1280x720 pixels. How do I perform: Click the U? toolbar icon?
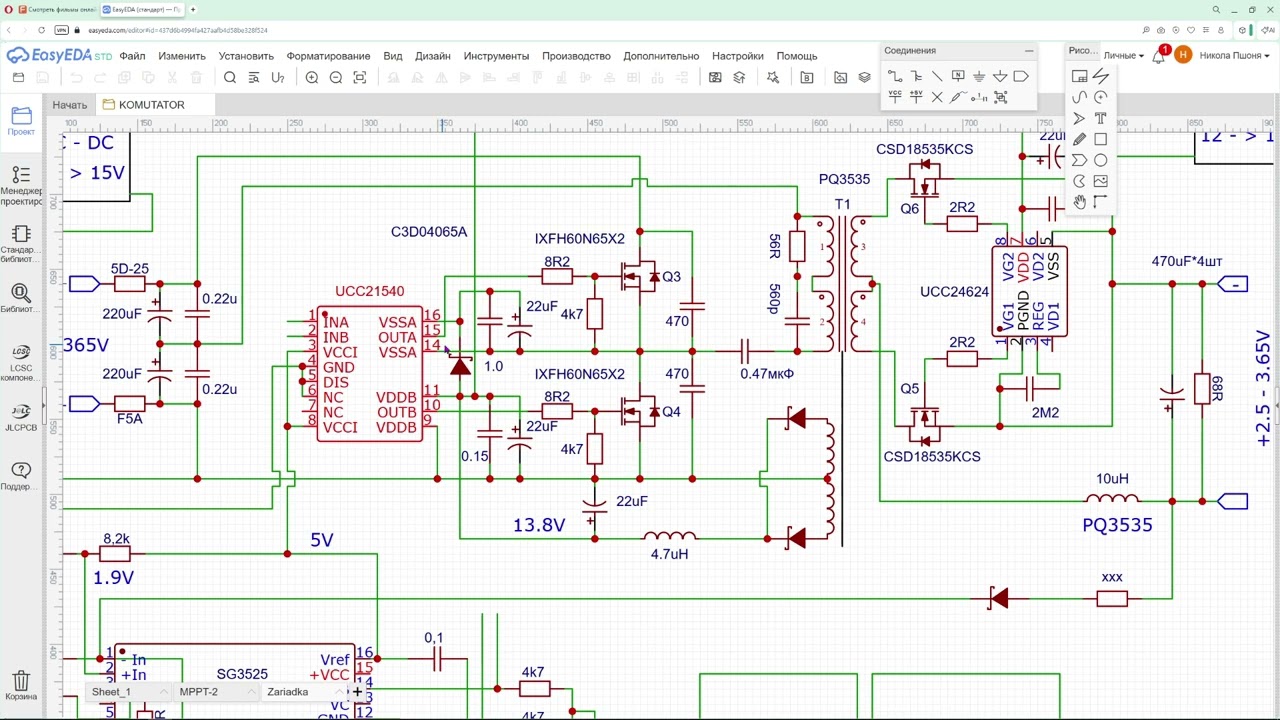pos(278,78)
